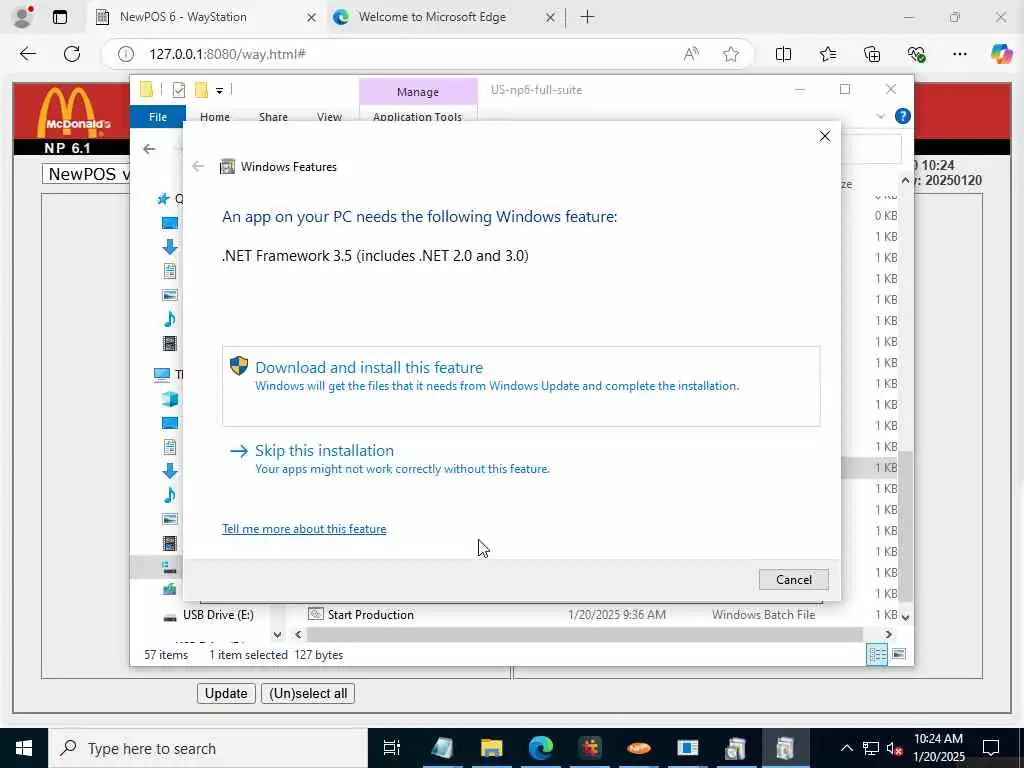This screenshot has width=1024, height=768.
Task: Click muted volume icon in system tray
Action: tap(895, 748)
